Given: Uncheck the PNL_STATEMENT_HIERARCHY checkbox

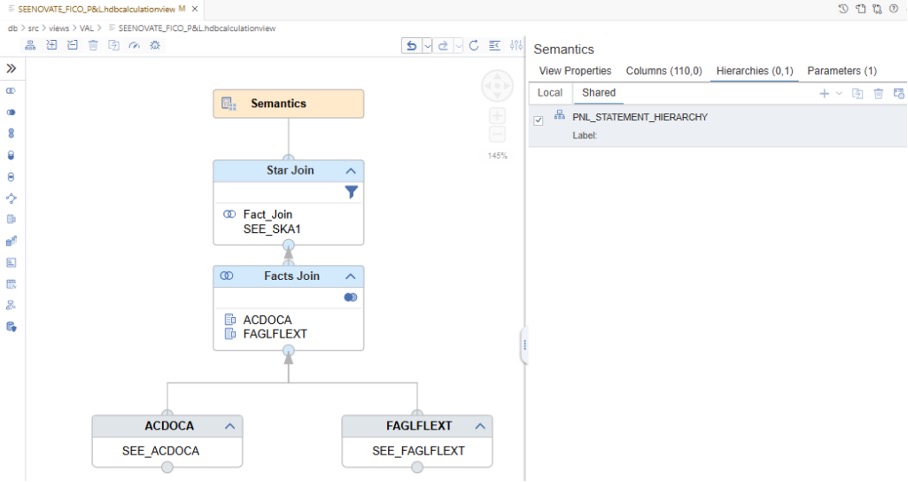Looking at the screenshot, I should [539, 120].
